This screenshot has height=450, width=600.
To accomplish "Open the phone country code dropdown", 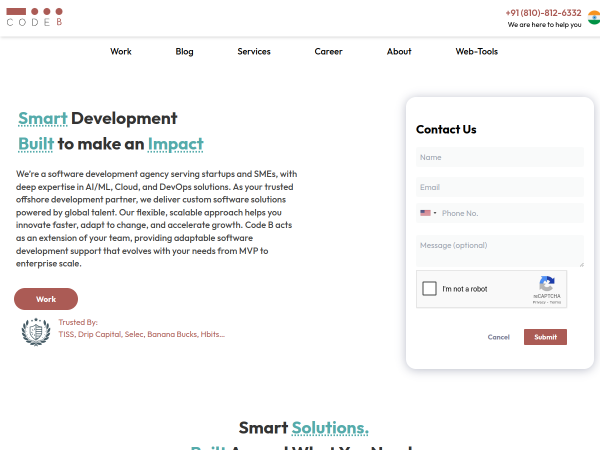I will [x=428, y=213].
